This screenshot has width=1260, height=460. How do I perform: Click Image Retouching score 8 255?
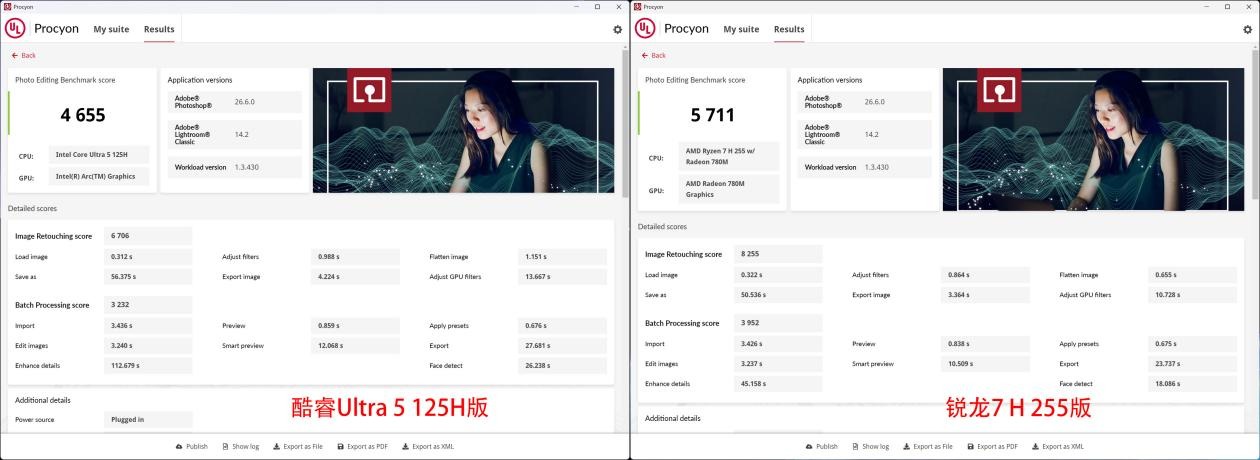[778, 254]
